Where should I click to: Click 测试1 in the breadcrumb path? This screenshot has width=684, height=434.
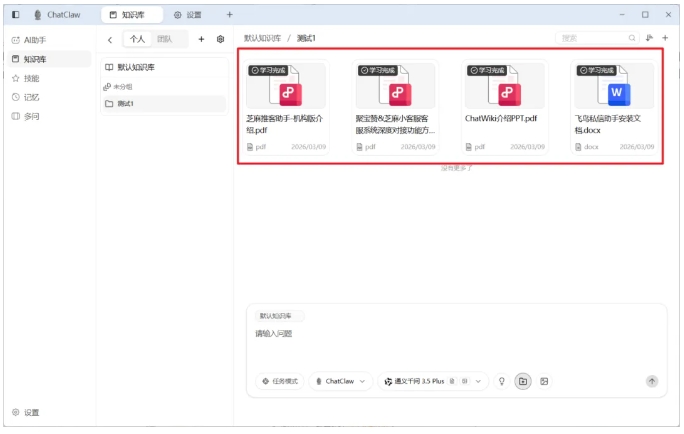pyautogui.click(x=306, y=38)
